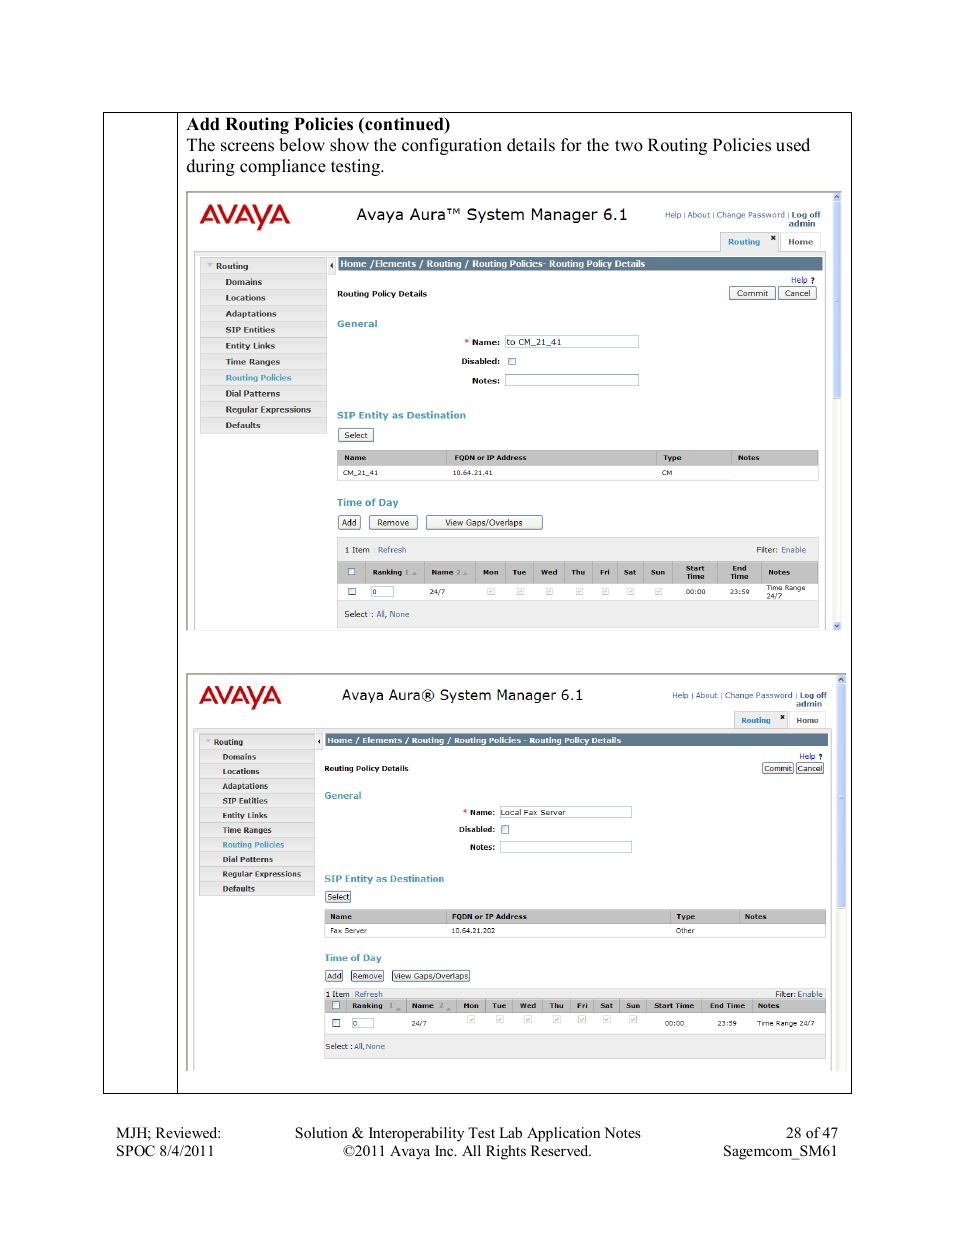Close the Routing tab in the Local Fax Server screenshot
This screenshot has height=1235, width=954.
coord(782,716)
